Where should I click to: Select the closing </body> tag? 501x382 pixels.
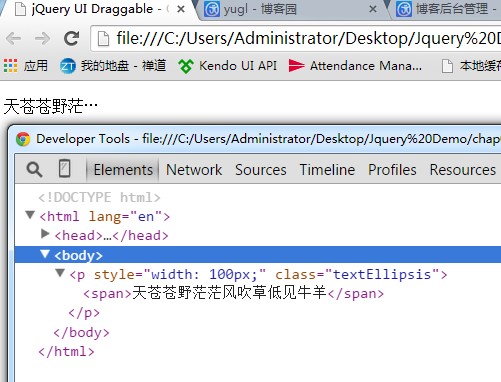click(81, 332)
